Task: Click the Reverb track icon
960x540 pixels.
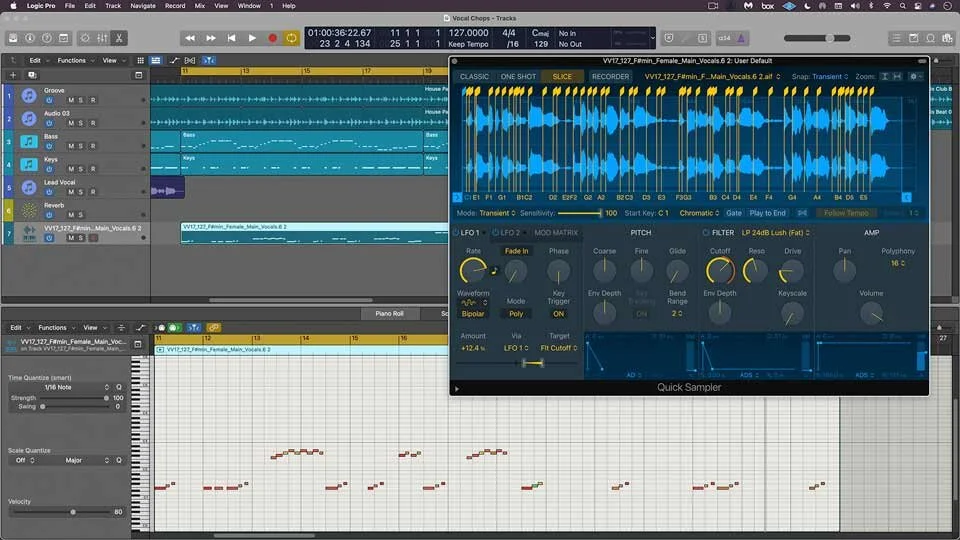Action: (28, 210)
